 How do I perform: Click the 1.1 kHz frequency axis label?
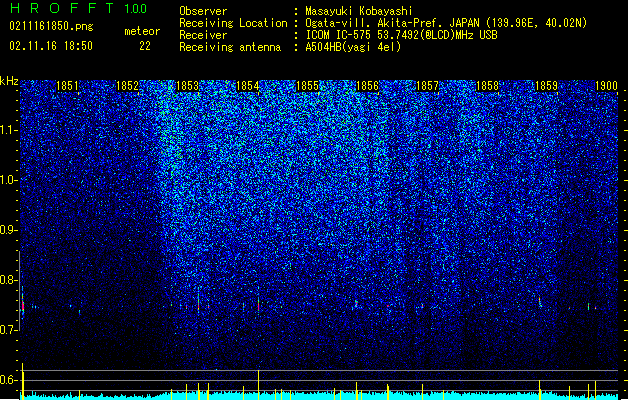pos(8,130)
